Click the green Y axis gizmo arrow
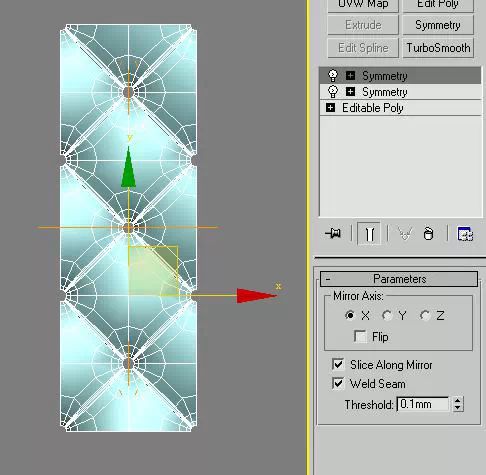 point(128,168)
